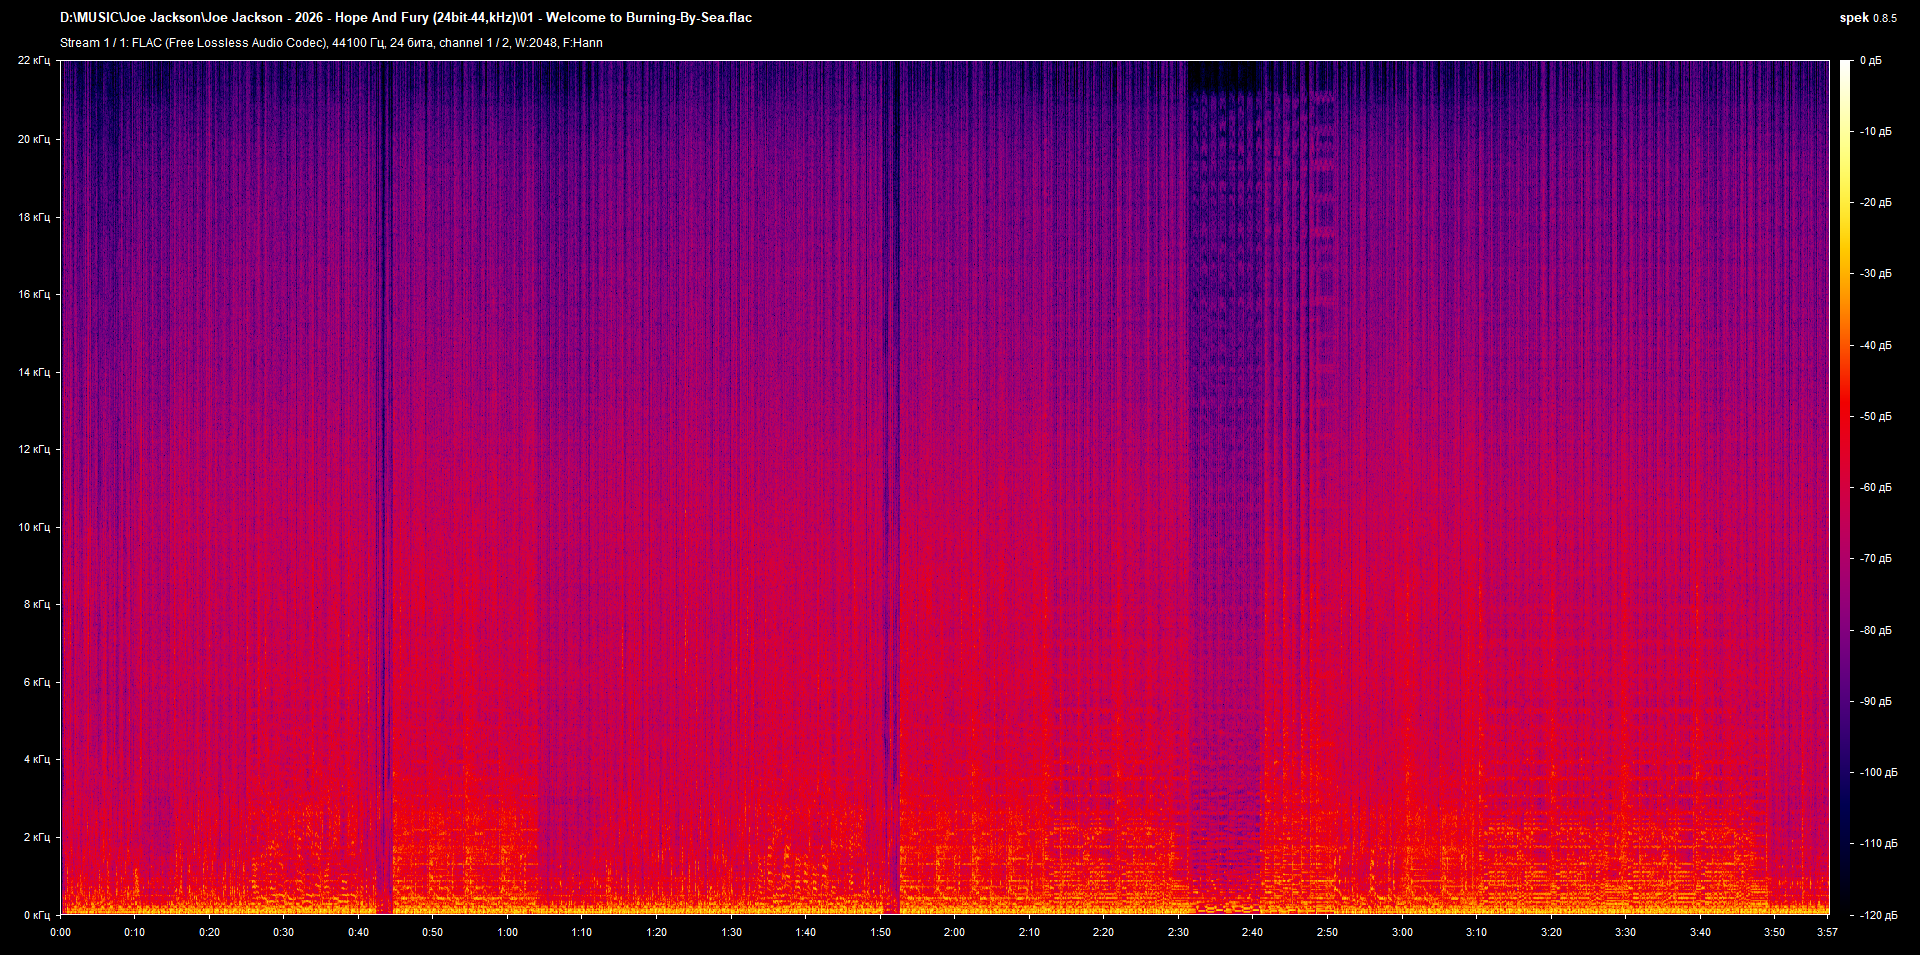Viewport: 1920px width, 955px height.
Task: Click the W:2048 window size label
Action: (x=537, y=43)
